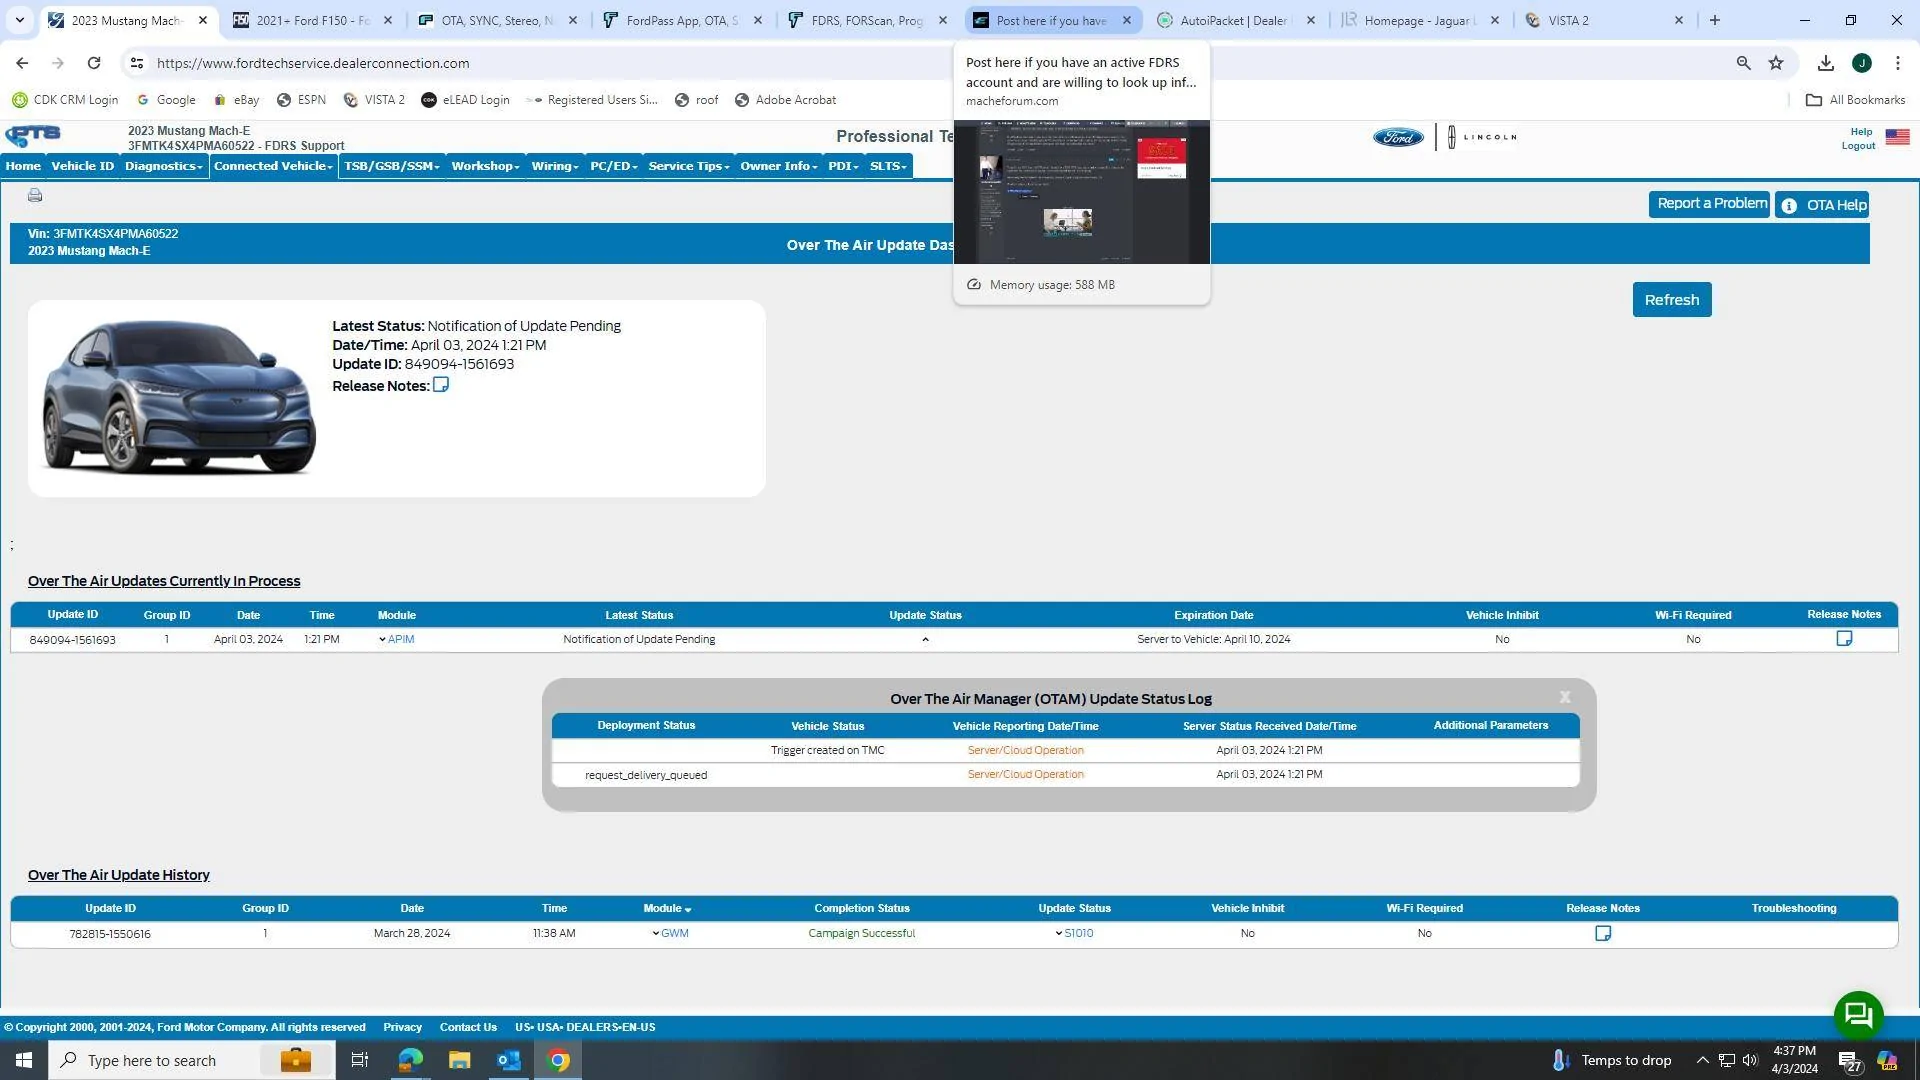
Task: Reload the page with refresh icon
Action: (94, 63)
